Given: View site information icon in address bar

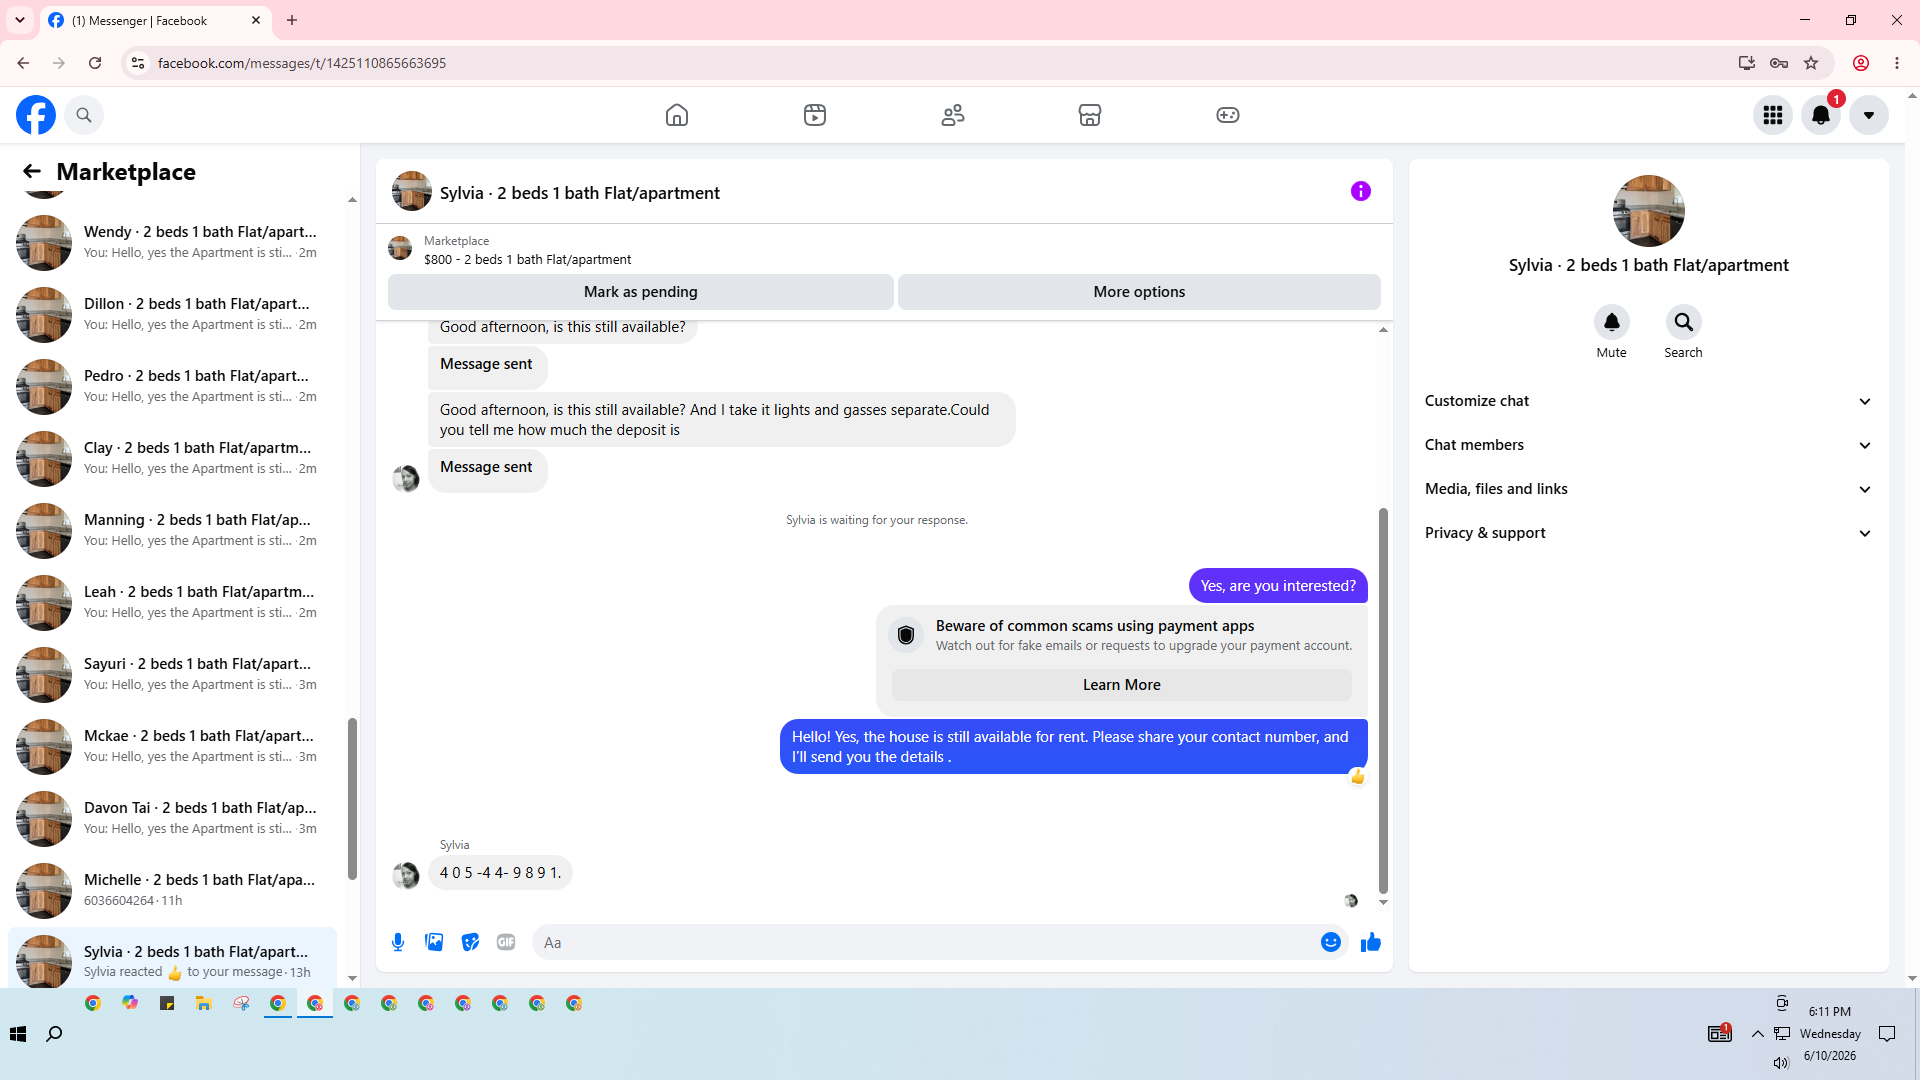Looking at the screenshot, I should [138, 63].
